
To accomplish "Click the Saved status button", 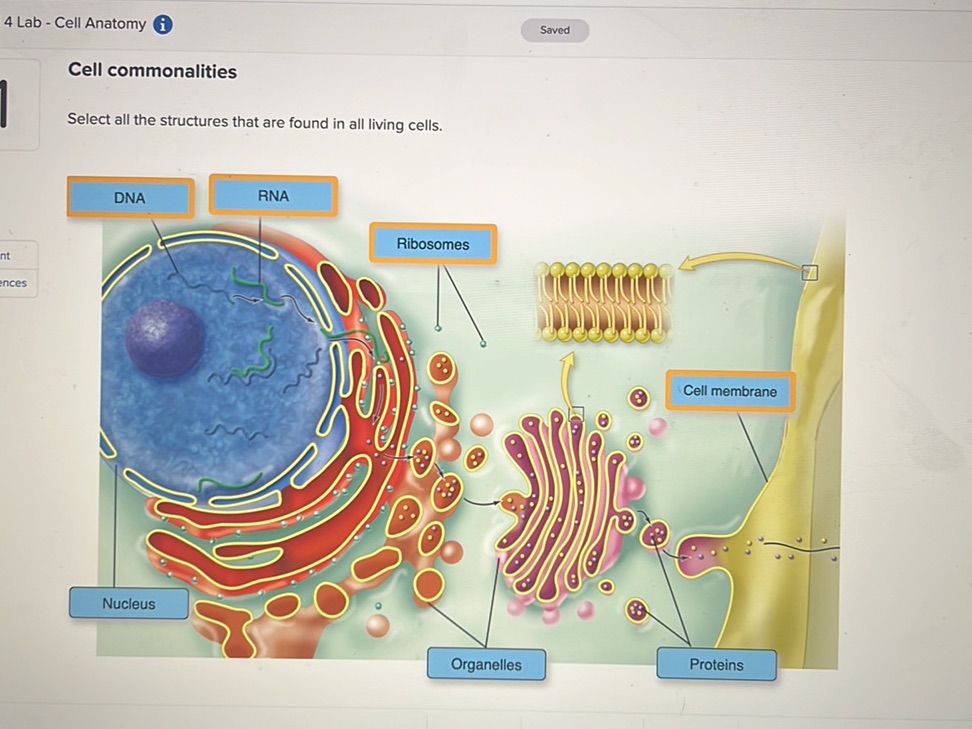I will tap(555, 30).
